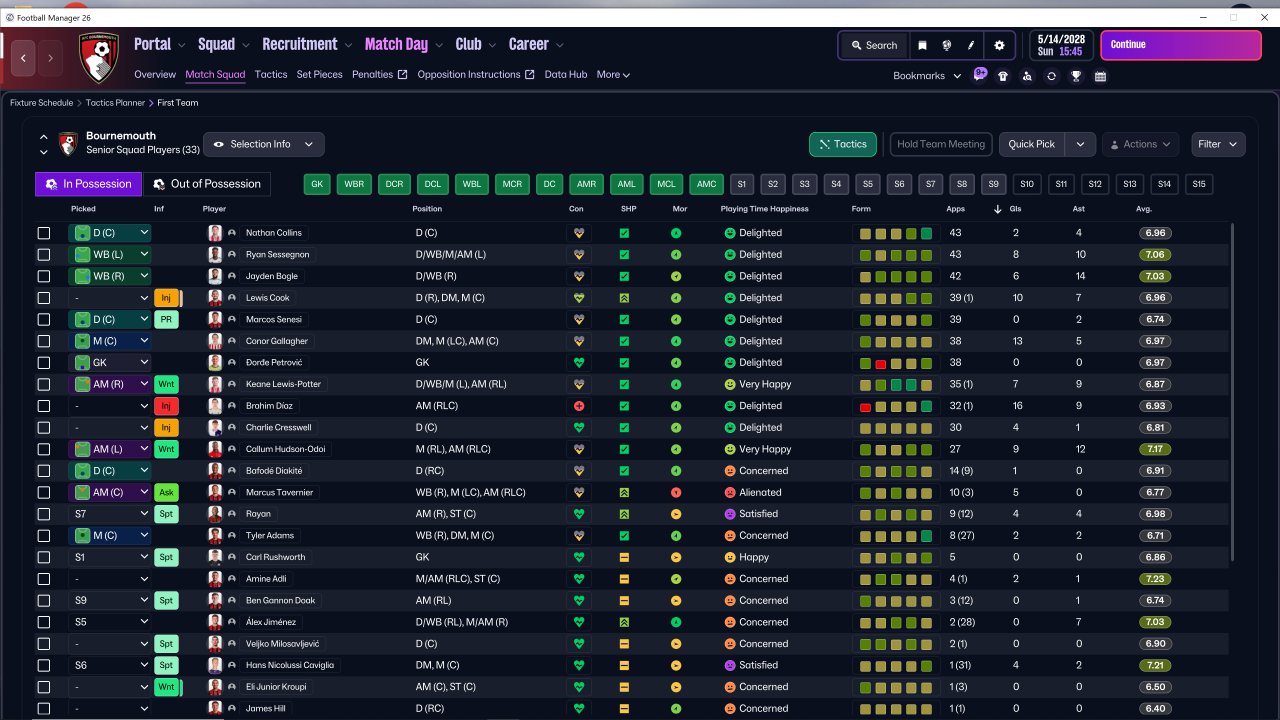Go forward with the right arrow navigation button
Screen dimensions: 1280x720
tap(50, 58)
